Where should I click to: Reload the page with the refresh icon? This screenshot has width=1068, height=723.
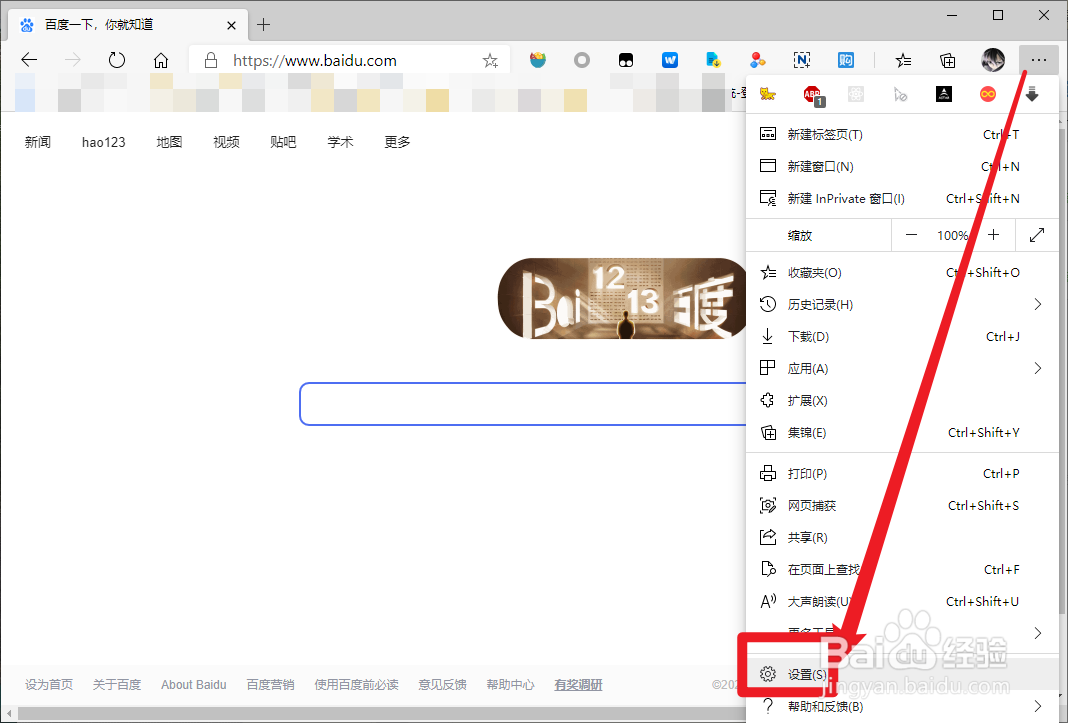click(x=116, y=60)
